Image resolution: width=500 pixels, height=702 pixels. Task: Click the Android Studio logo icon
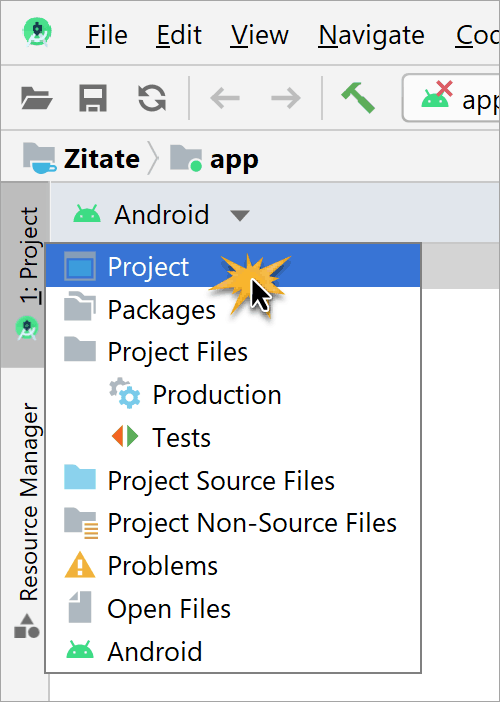coord(37,33)
